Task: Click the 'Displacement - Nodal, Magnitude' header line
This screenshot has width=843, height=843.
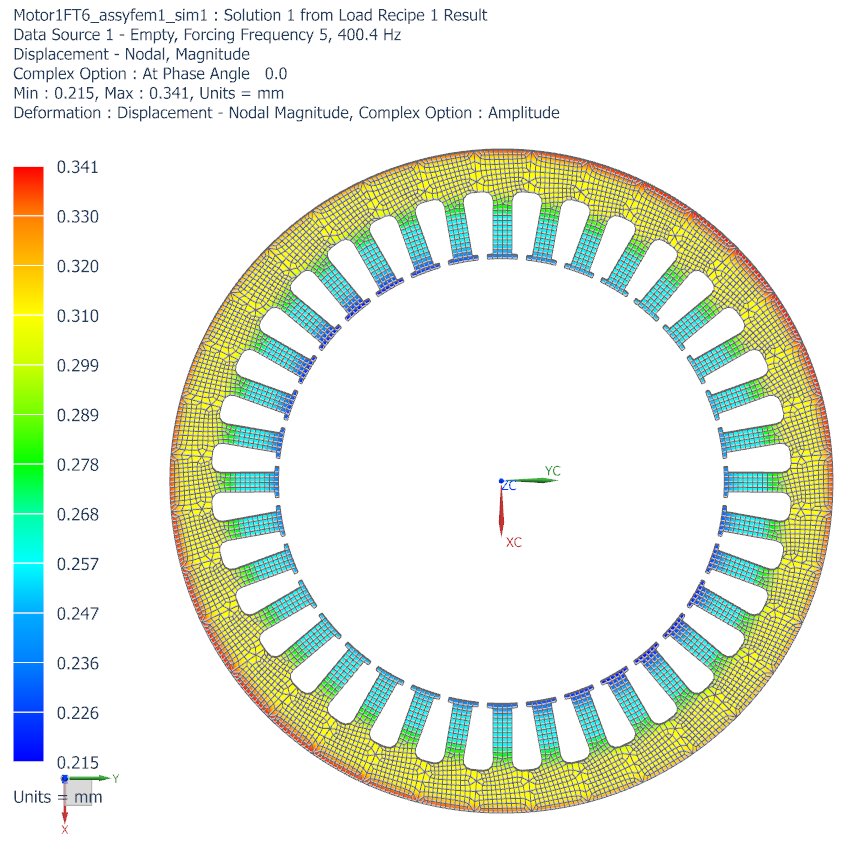Action: (131, 54)
